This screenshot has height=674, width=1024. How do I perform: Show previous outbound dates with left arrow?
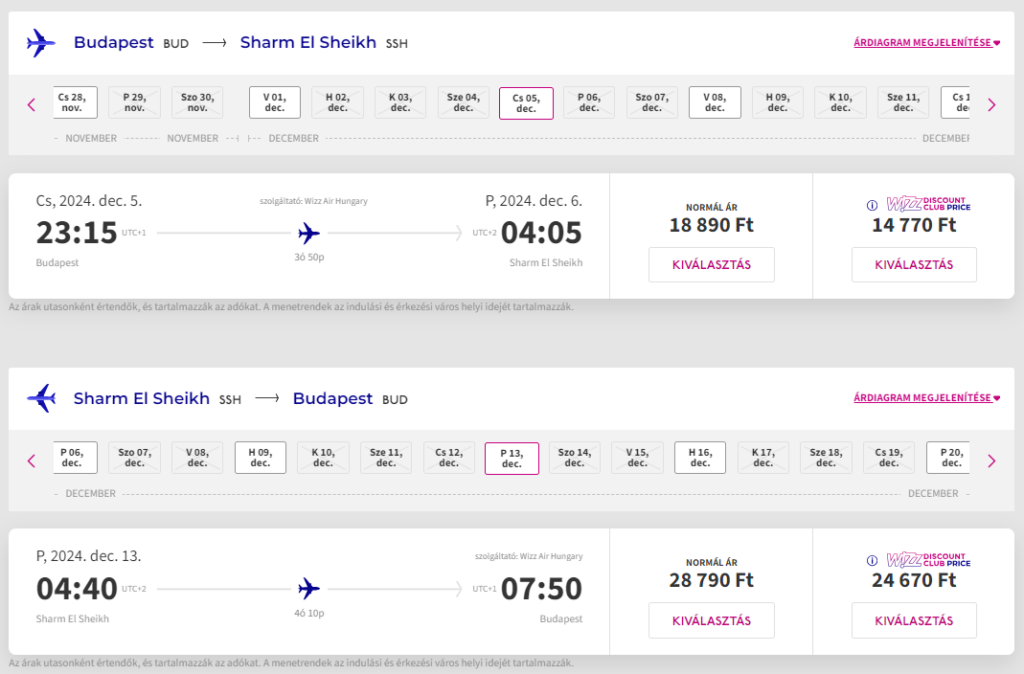31,104
